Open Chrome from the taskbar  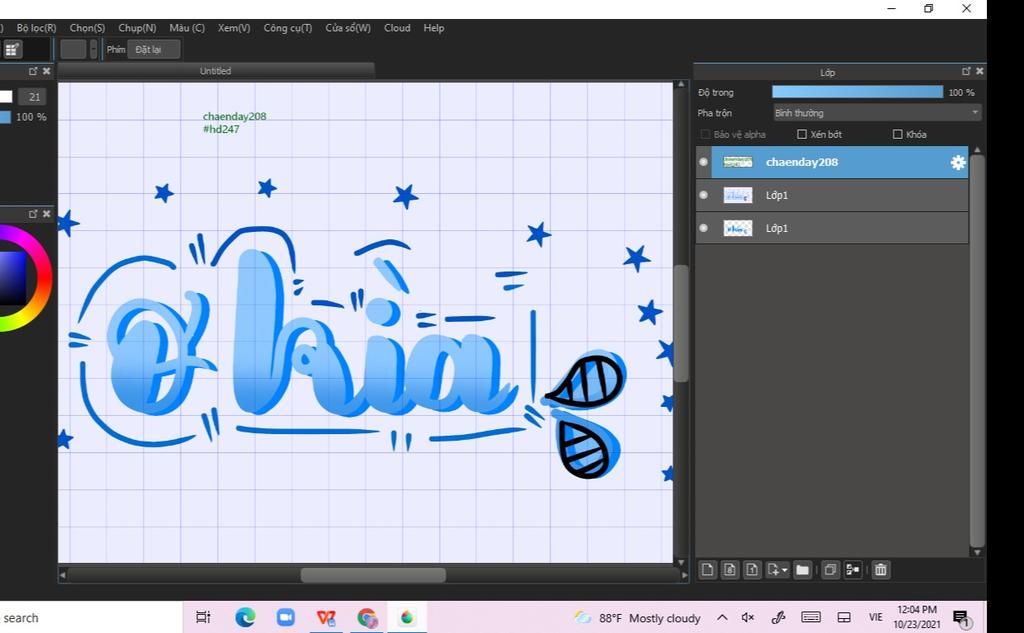(x=367, y=617)
